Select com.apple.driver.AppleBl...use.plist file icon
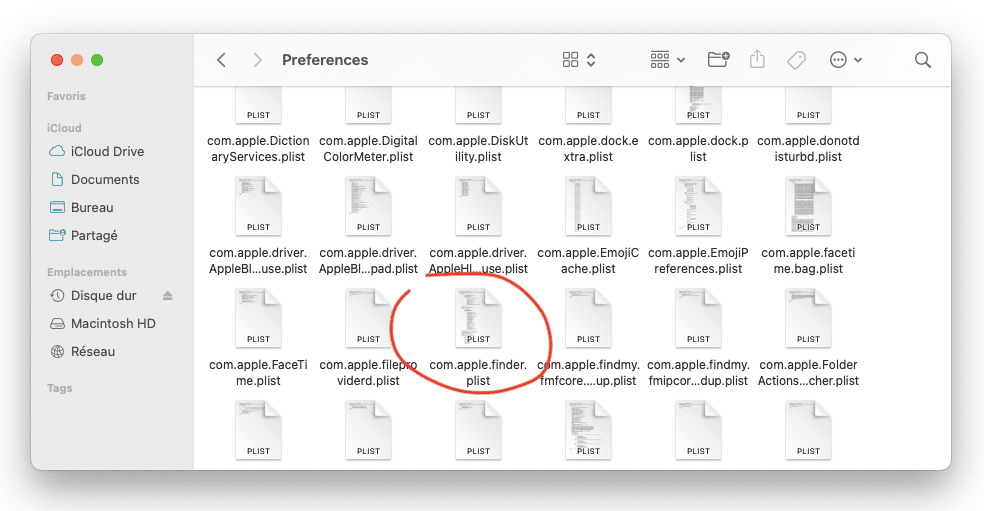Screen dimensions: 984x511 pos(258,207)
